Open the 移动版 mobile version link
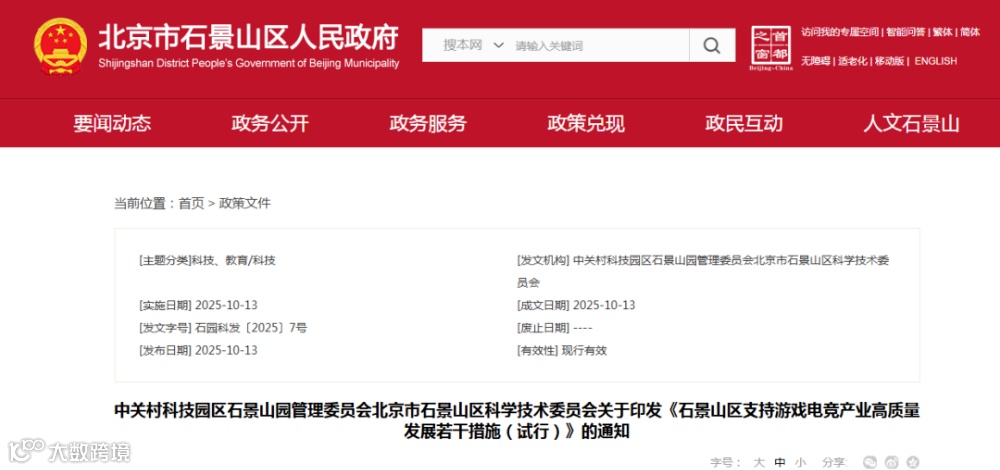Screen dimensions: 1000x470 pyautogui.click(x=889, y=61)
